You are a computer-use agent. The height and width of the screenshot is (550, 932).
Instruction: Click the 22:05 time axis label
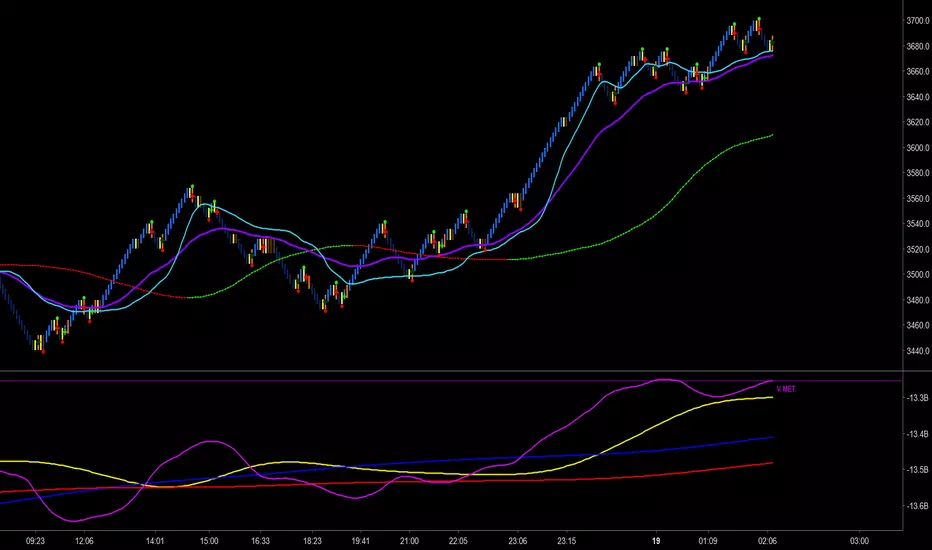[458, 541]
